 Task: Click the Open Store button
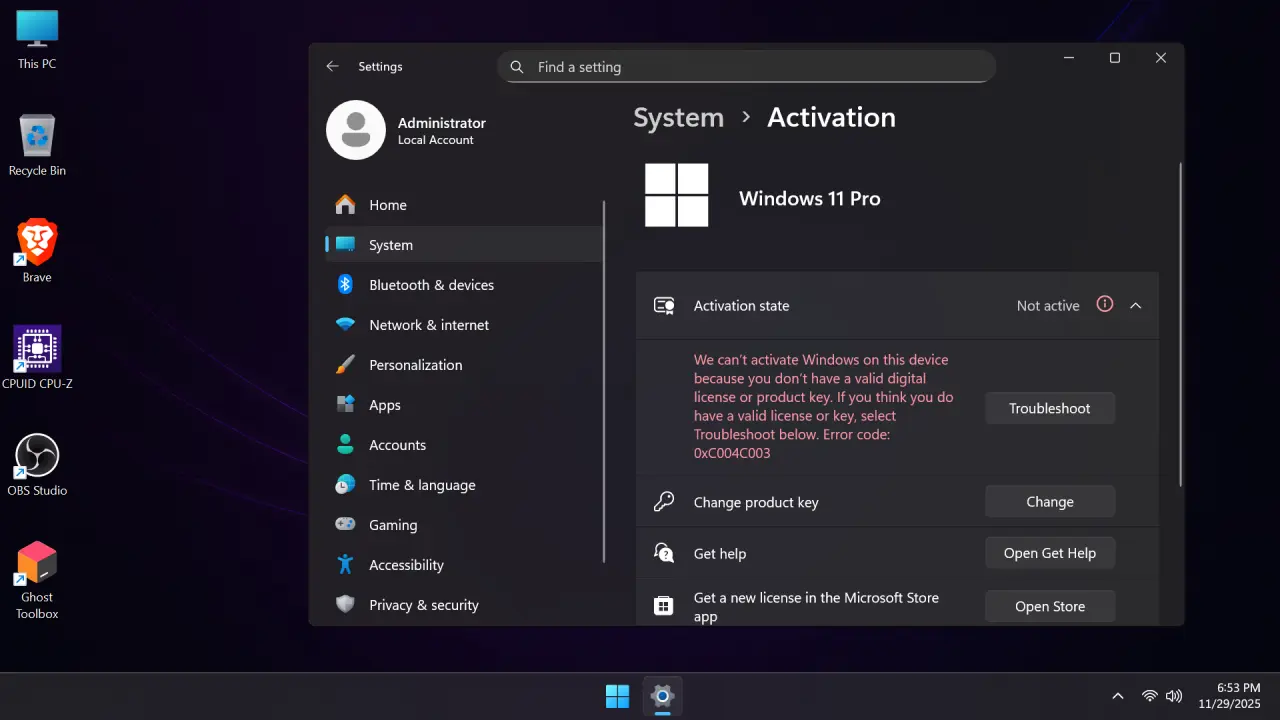point(1050,606)
